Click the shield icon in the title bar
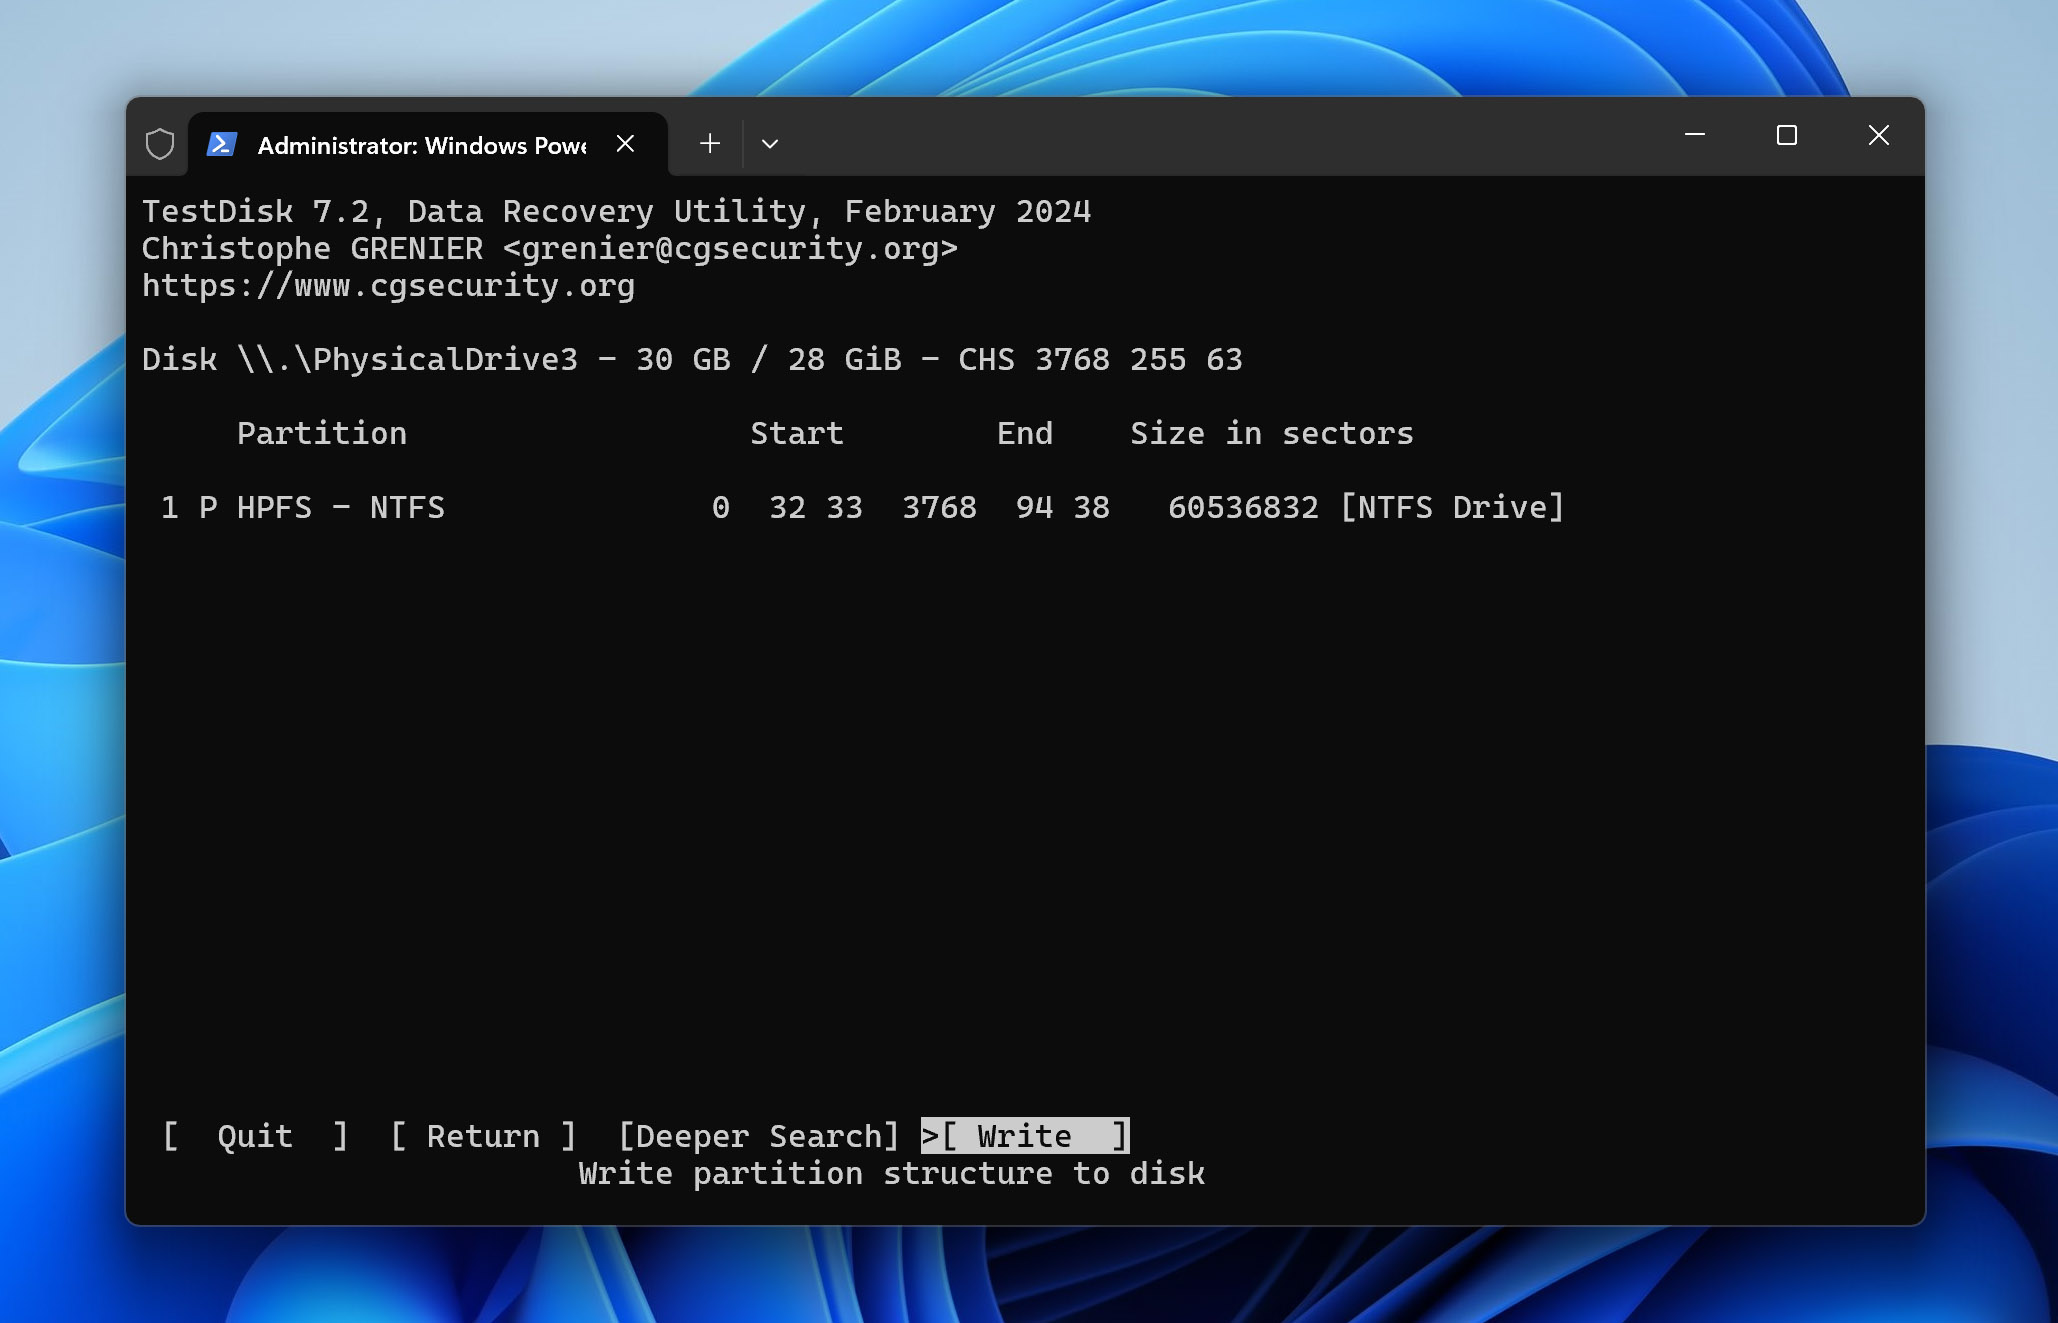Screen dimensions: 2058x1323 click(x=159, y=144)
